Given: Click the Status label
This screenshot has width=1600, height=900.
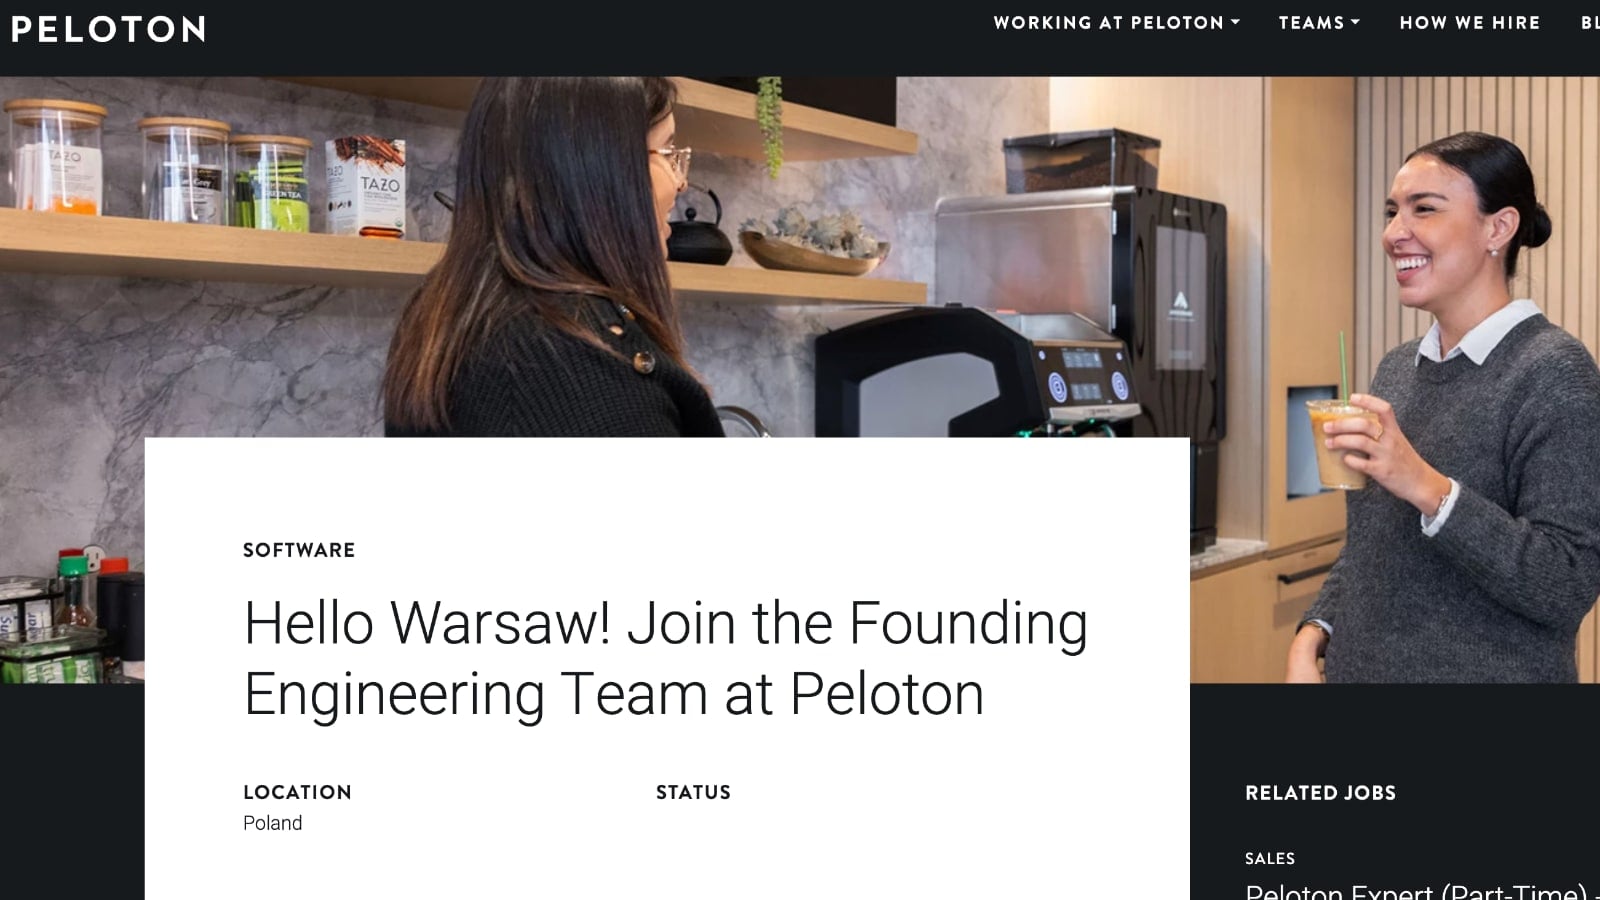Looking at the screenshot, I should 693,792.
